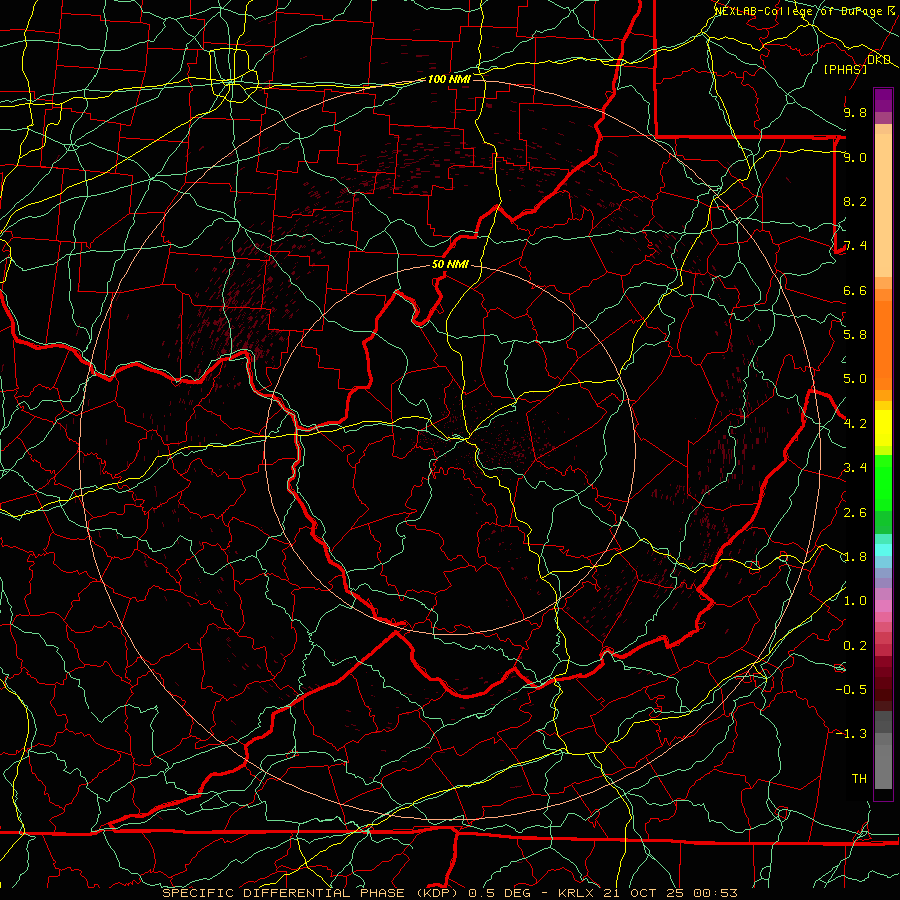Screen dimensions: 900x900
Task: Click the 3.4 scale value
Action: point(855,468)
